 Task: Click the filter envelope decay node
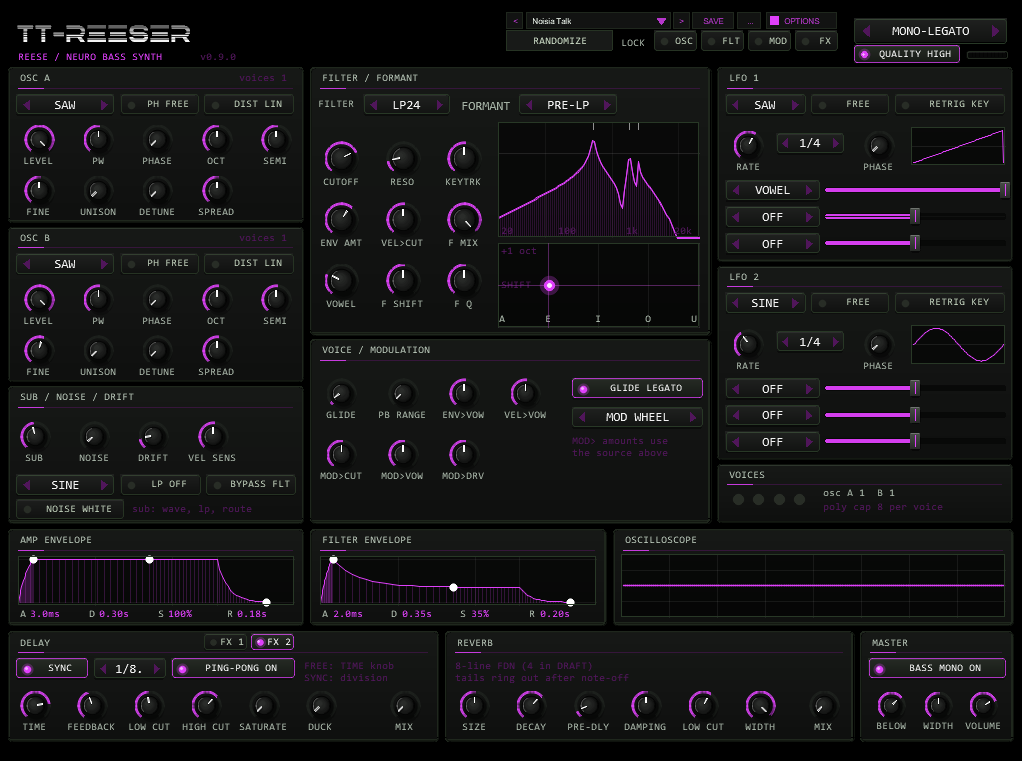pos(454,588)
